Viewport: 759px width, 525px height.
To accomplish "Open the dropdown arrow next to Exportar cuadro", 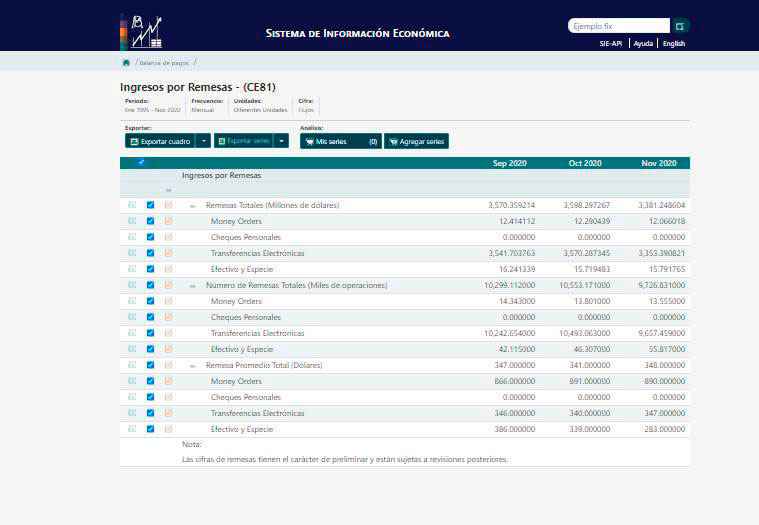I will (x=203, y=142).
